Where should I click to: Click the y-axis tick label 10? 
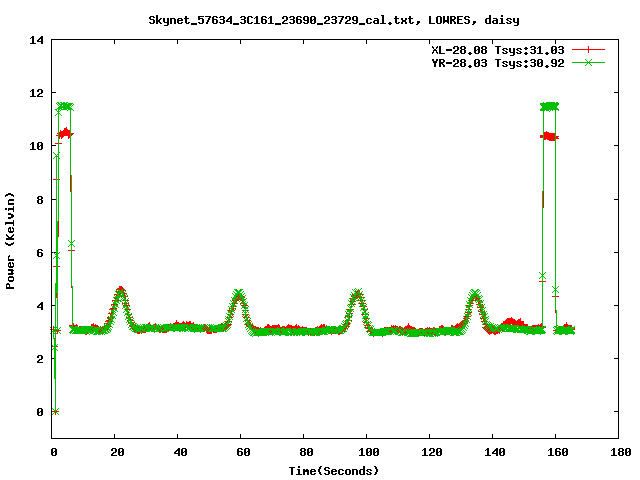pos(36,146)
